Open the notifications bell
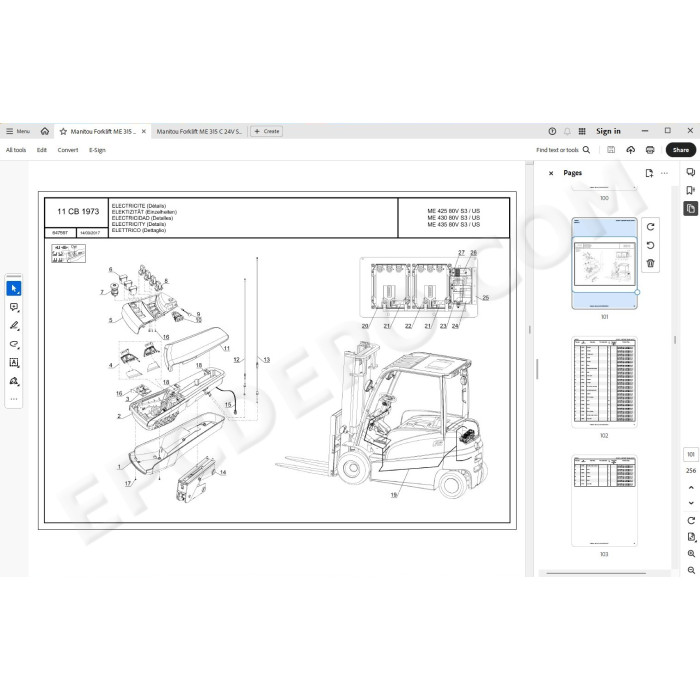 (567, 131)
